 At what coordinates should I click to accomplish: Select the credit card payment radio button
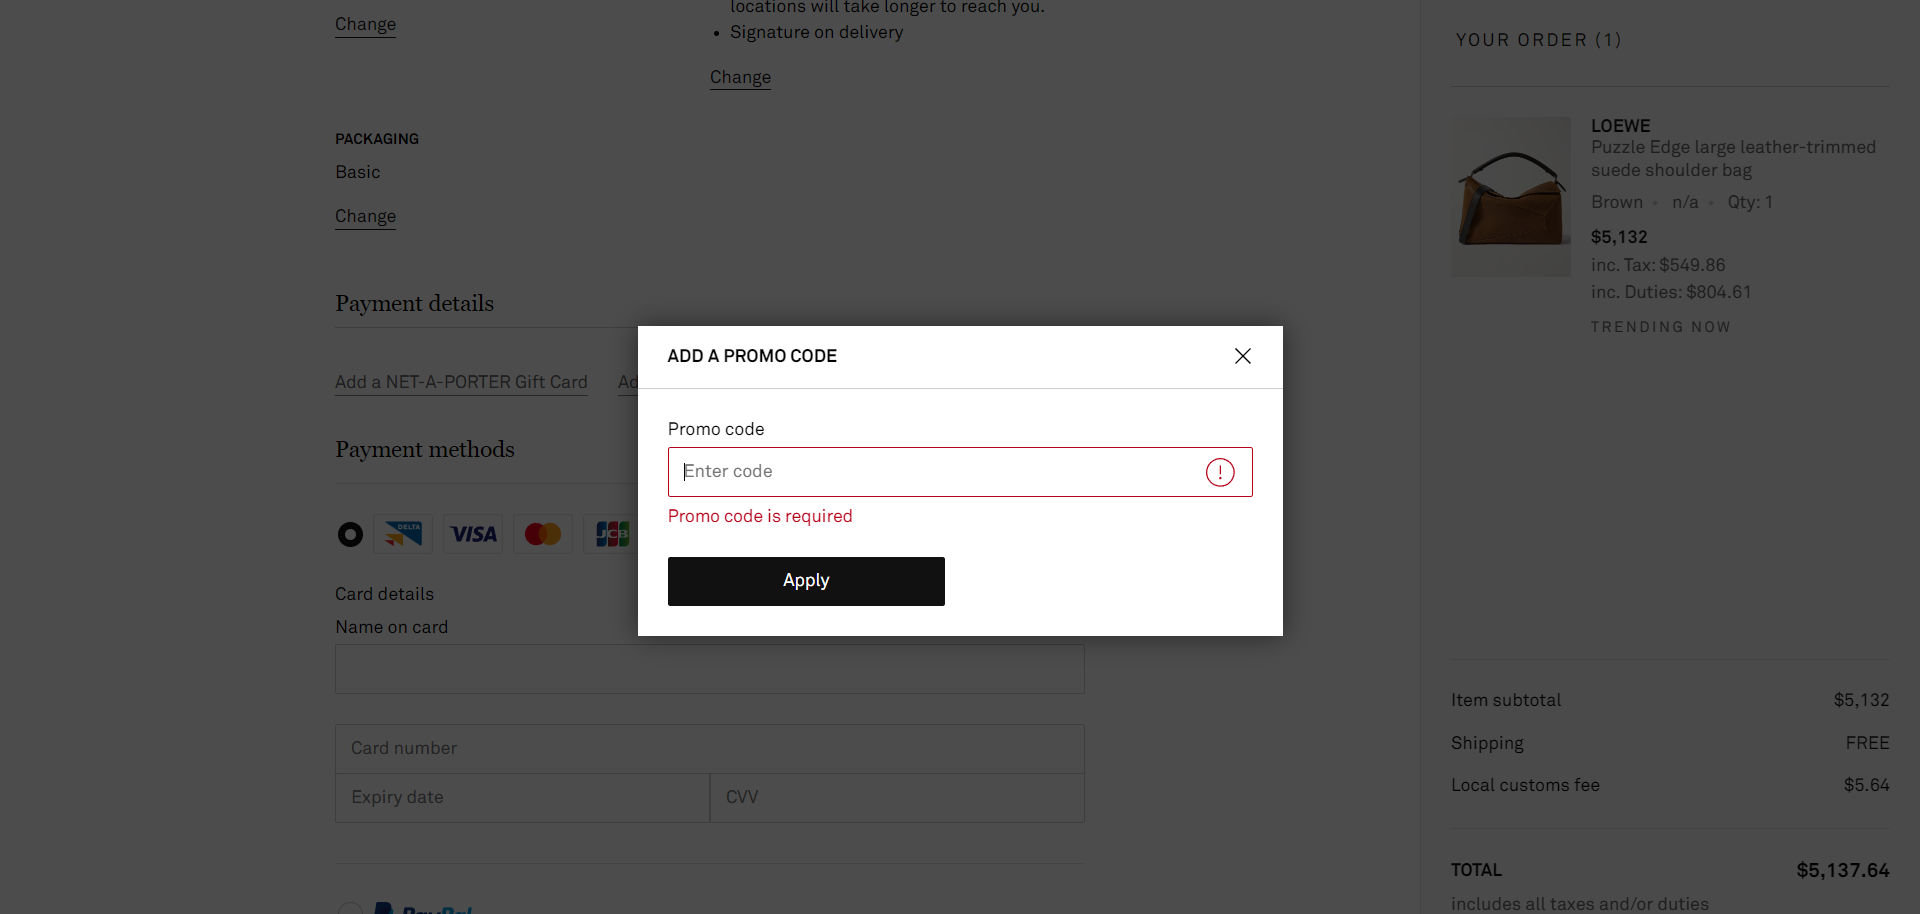pos(350,535)
